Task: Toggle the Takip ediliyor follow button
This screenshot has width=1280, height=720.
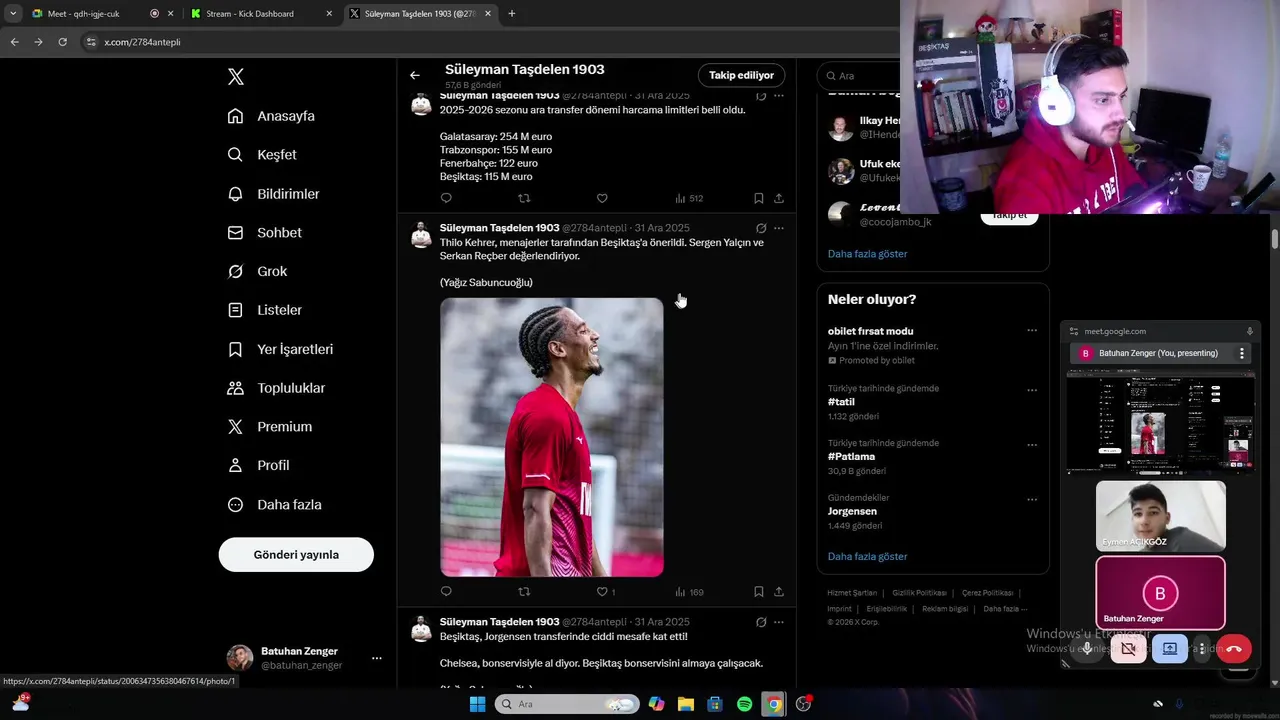Action: coord(741,75)
